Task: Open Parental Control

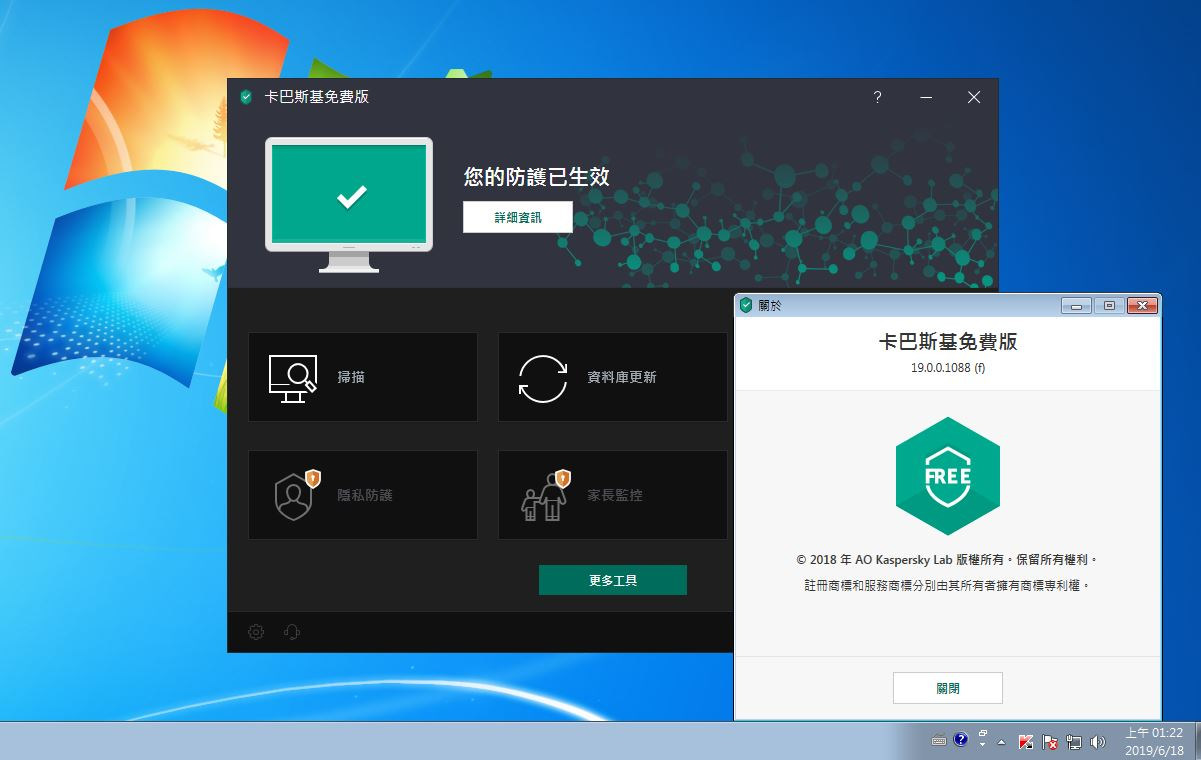Action: (612, 494)
